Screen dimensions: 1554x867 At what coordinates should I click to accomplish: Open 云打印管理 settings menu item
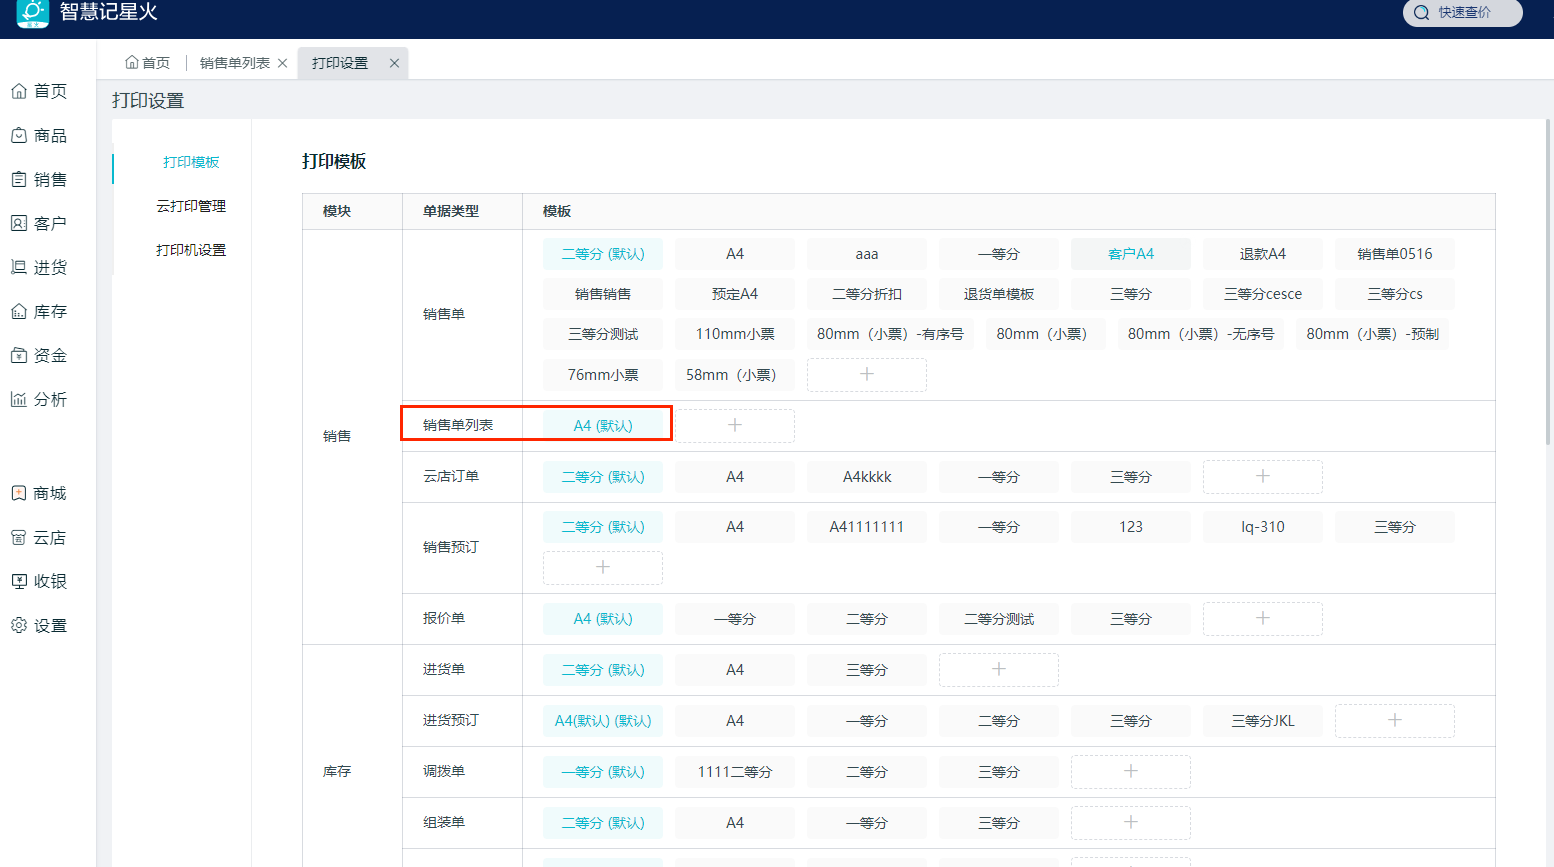[191, 206]
